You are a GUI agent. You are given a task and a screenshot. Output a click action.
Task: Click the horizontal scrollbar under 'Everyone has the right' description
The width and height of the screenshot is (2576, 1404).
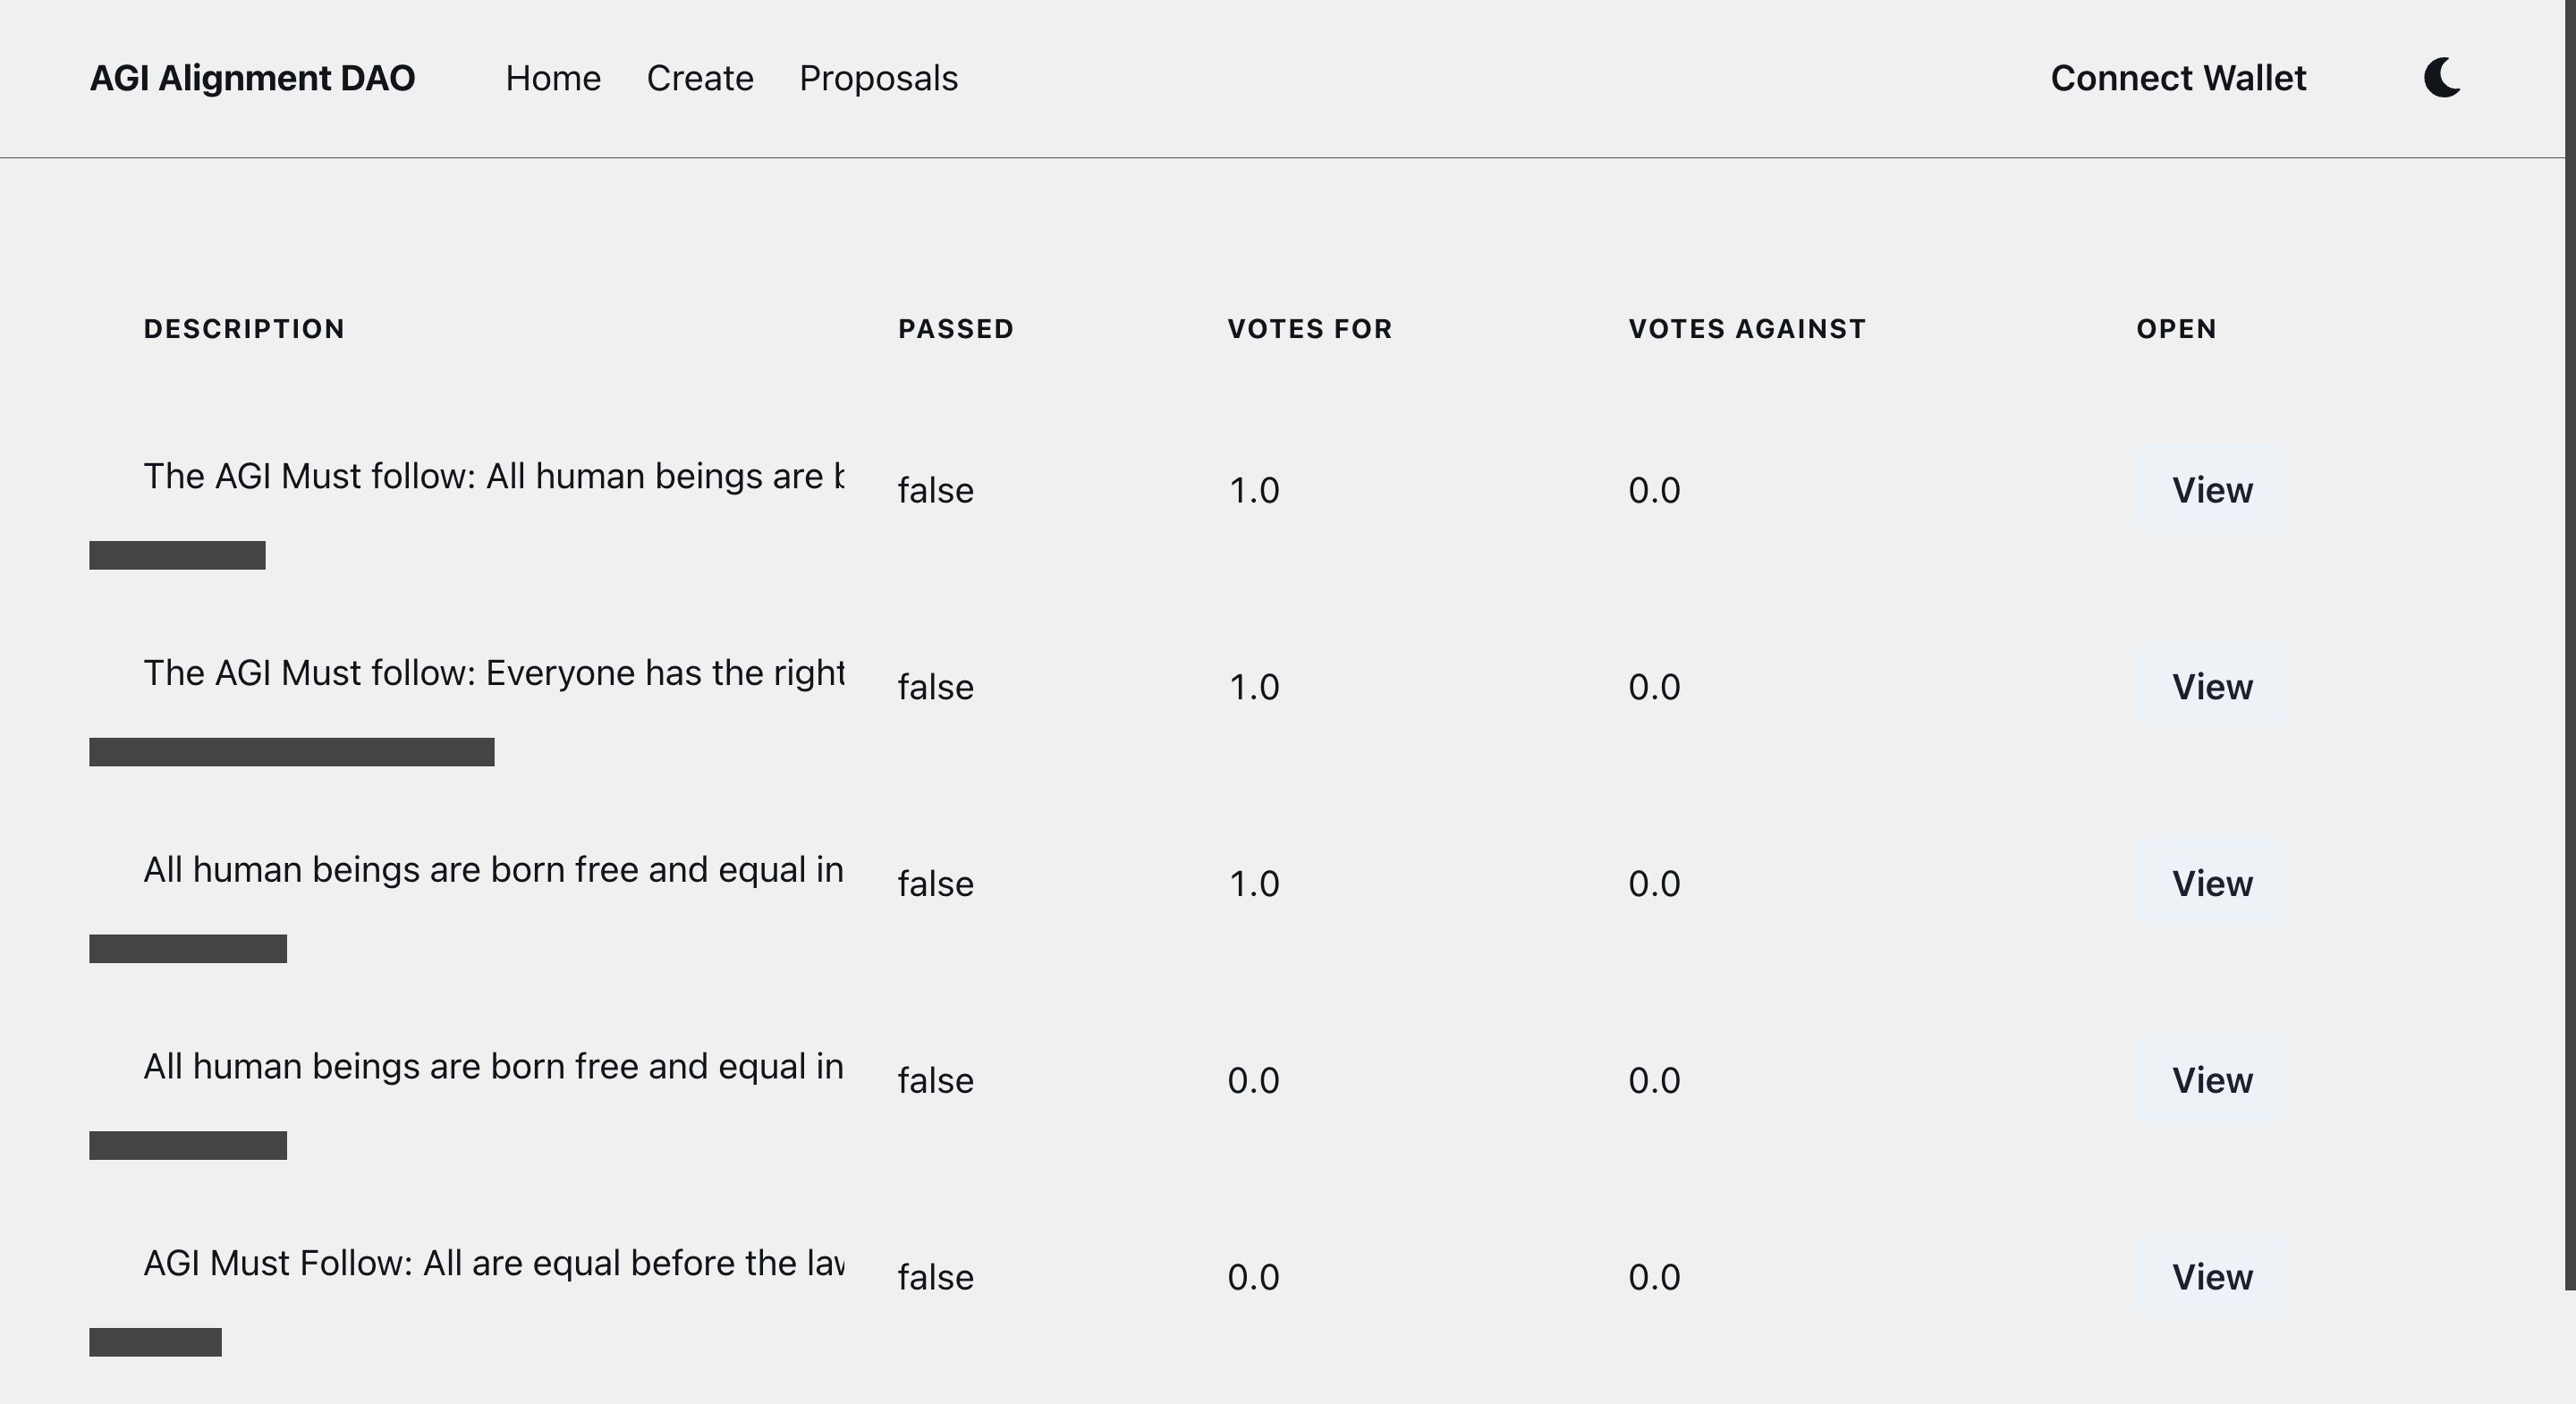(291, 752)
